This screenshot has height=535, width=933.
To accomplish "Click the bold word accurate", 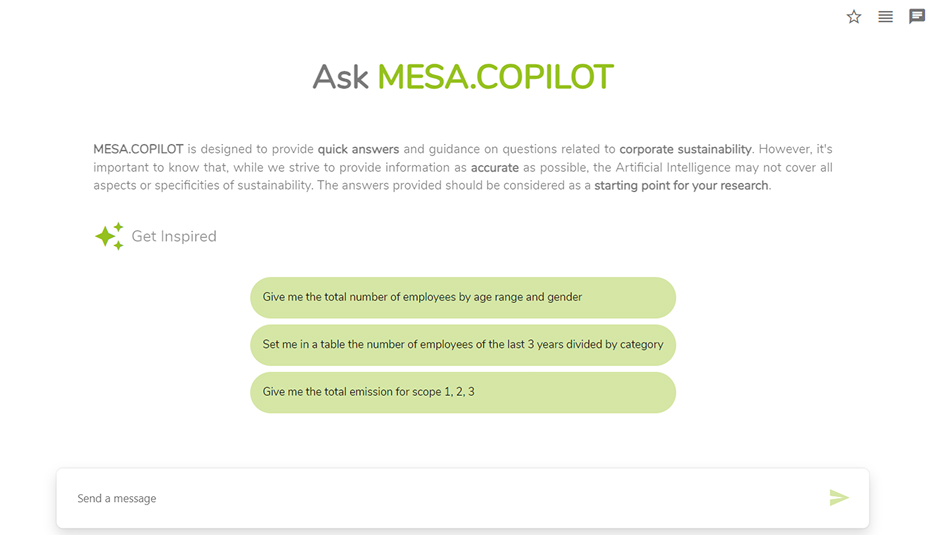I will [495, 168].
